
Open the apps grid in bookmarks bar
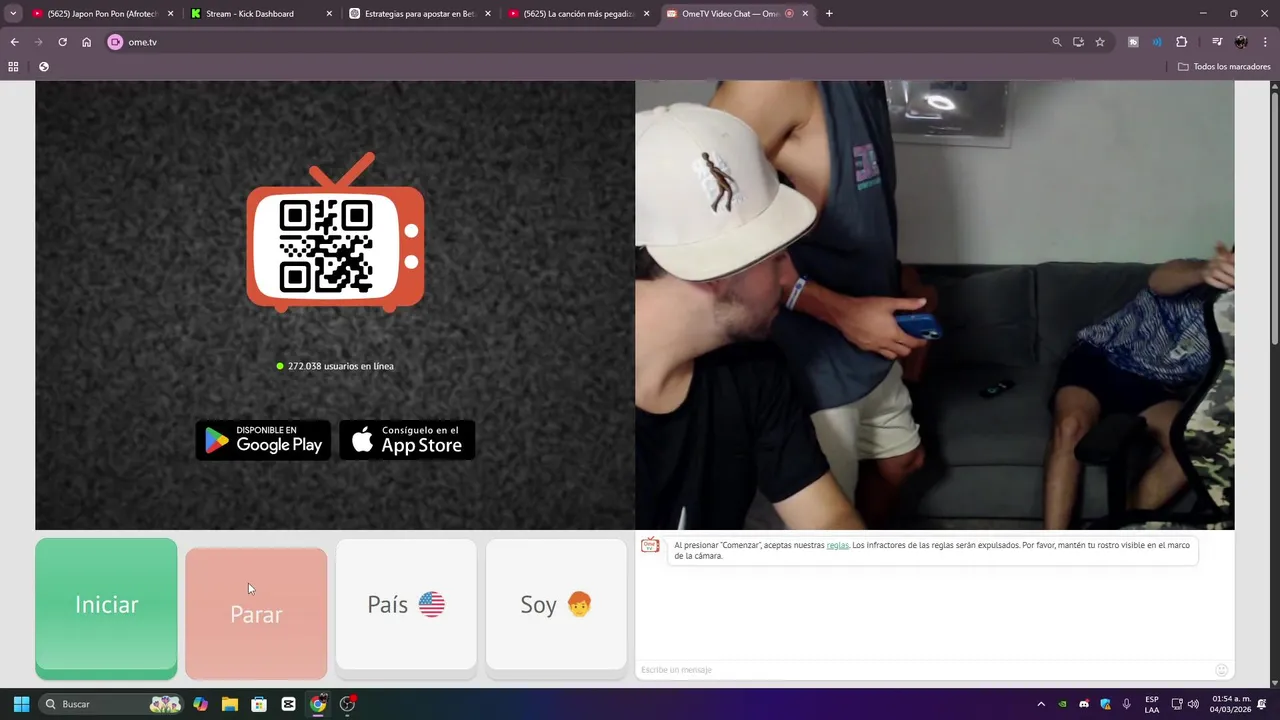click(13, 67)
